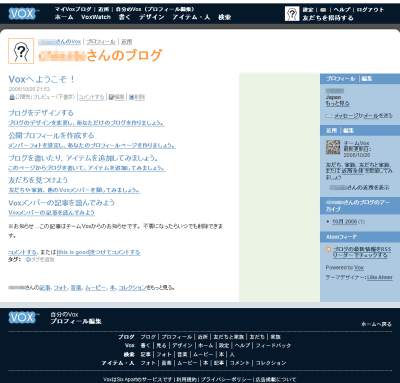Click the add-tag plus icon next to タグ
The image size is (400, 383).
pyautogui.click(x=28, y=259)
